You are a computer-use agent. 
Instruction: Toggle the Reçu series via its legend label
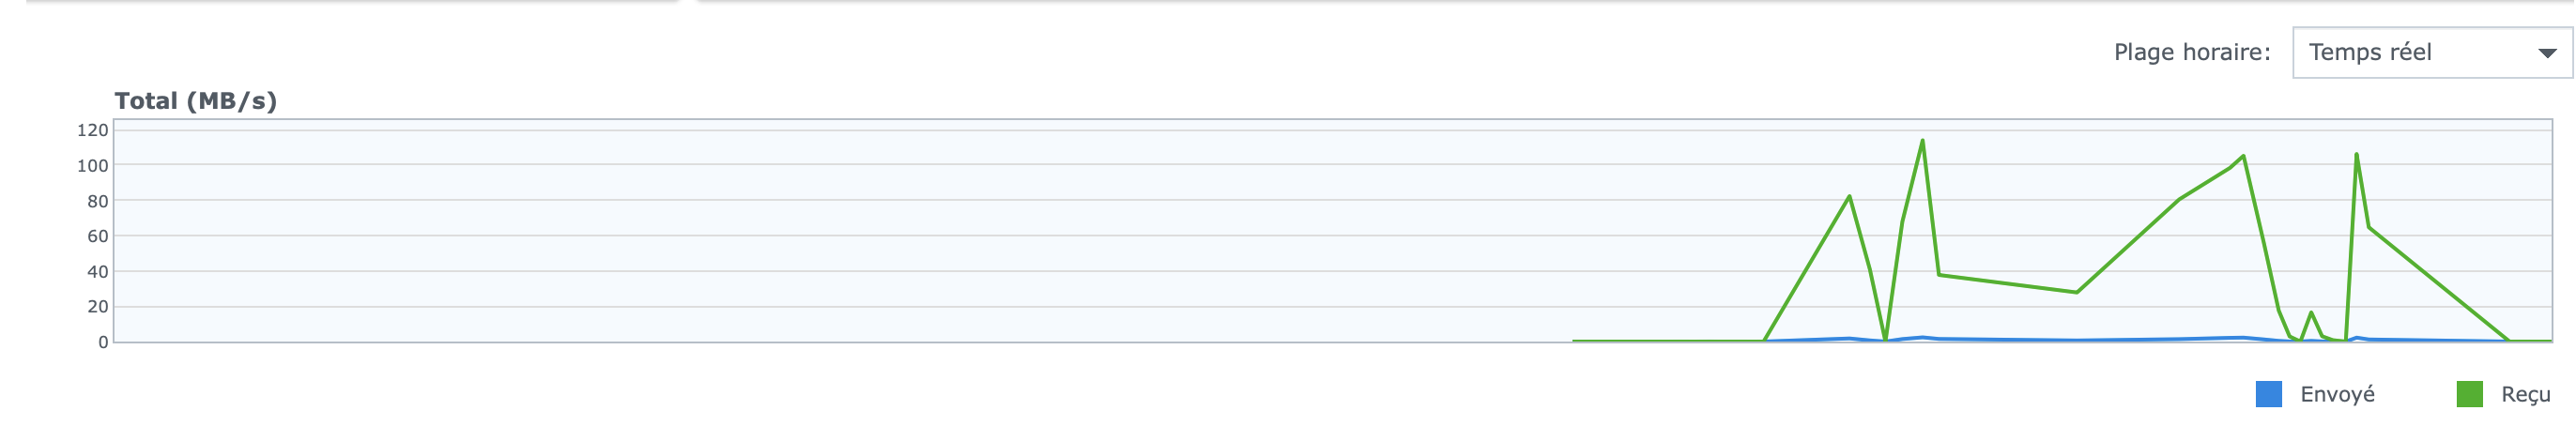tap(2525, 395)
